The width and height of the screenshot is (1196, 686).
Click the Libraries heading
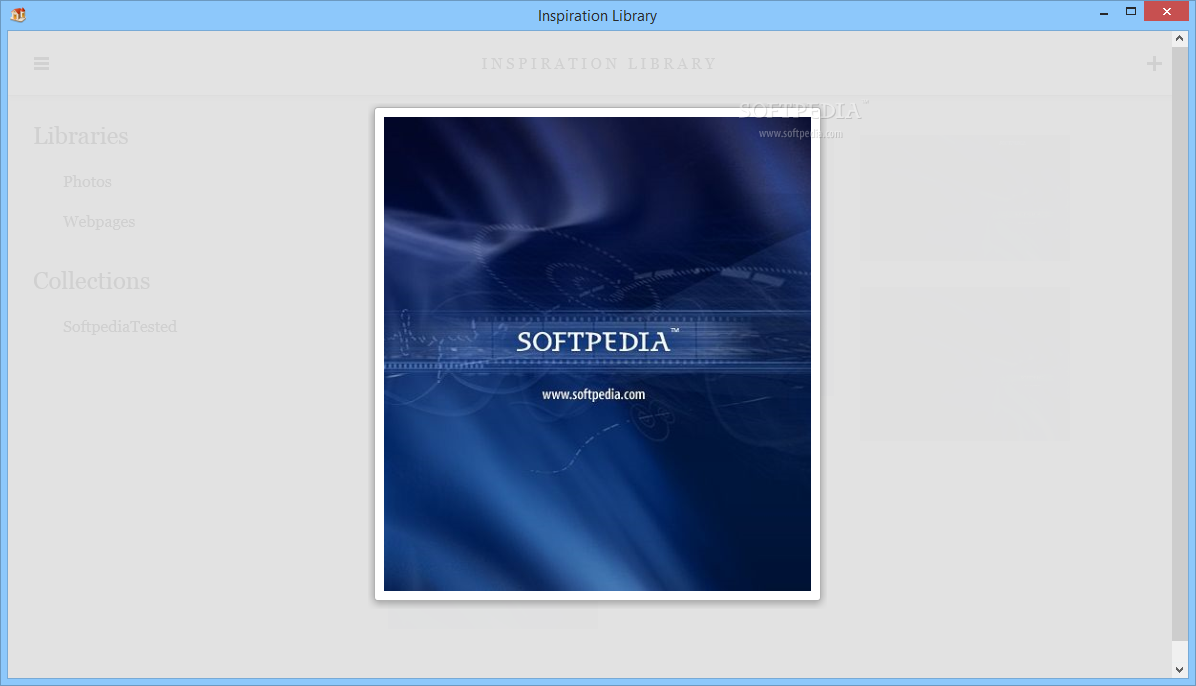coord(80,136)
